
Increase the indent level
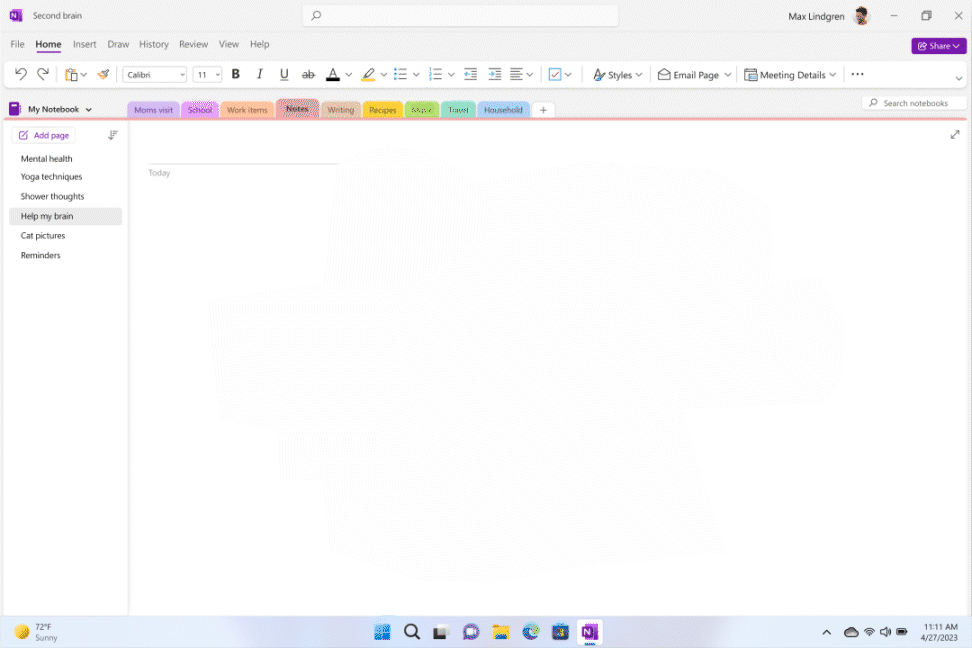point(495,74)
